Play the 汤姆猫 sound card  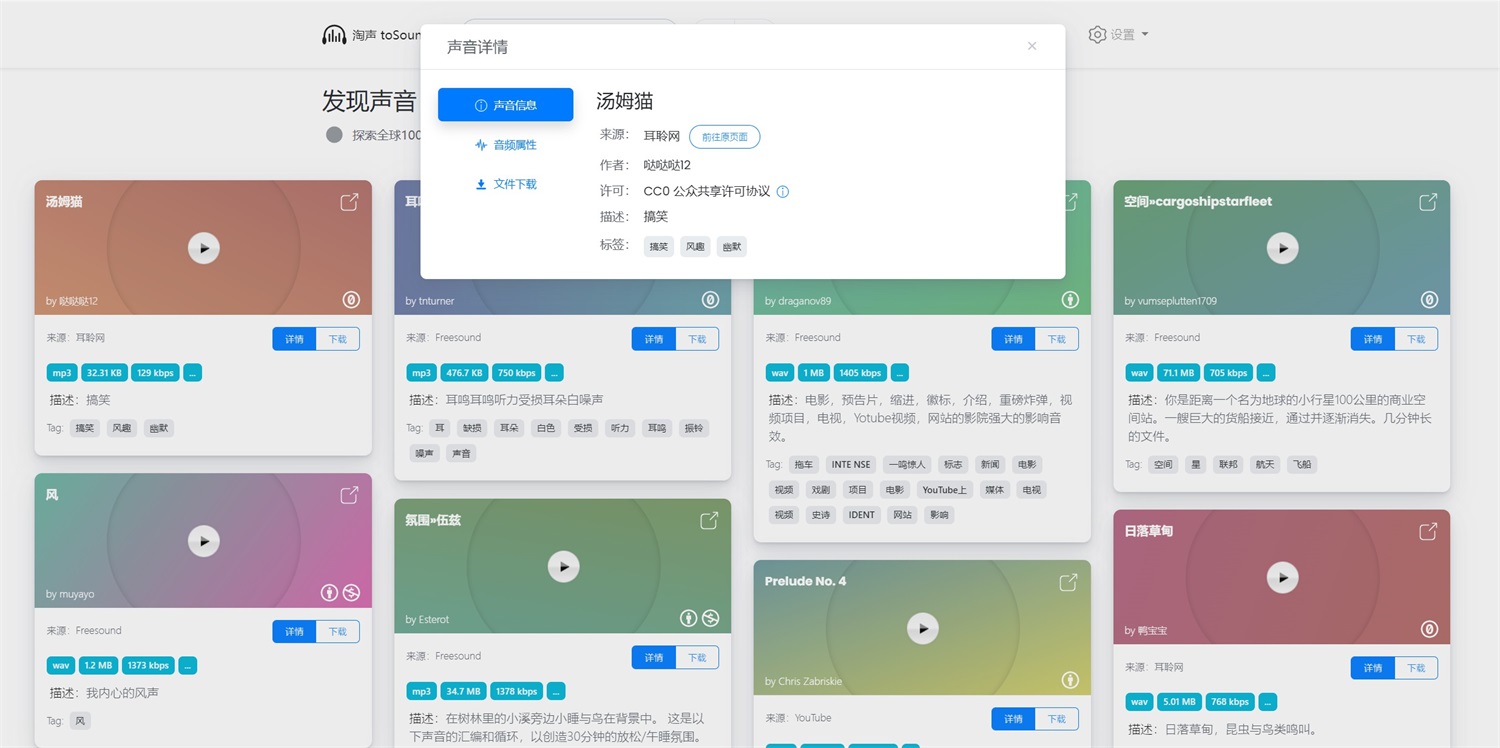(204, 248)
